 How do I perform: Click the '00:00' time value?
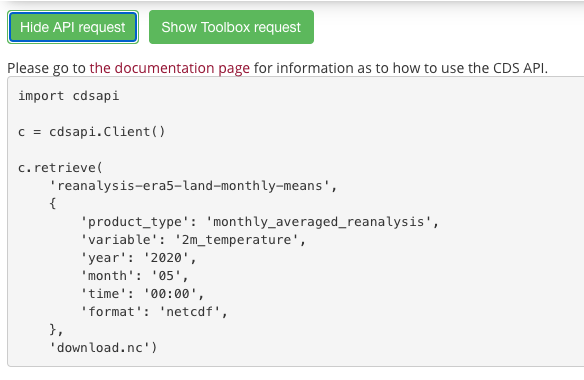170,294
